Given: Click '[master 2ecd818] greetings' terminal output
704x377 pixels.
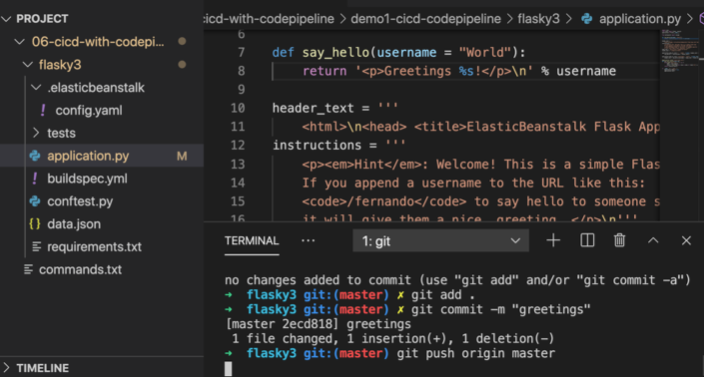Looking at the screenshot, I should 318,324.
